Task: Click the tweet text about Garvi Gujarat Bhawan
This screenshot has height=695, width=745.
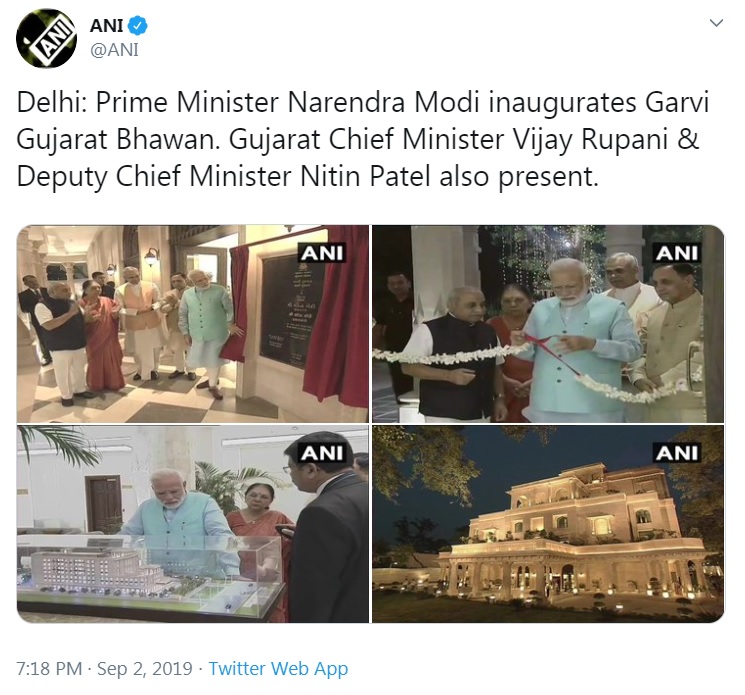Action: point(363,139)
